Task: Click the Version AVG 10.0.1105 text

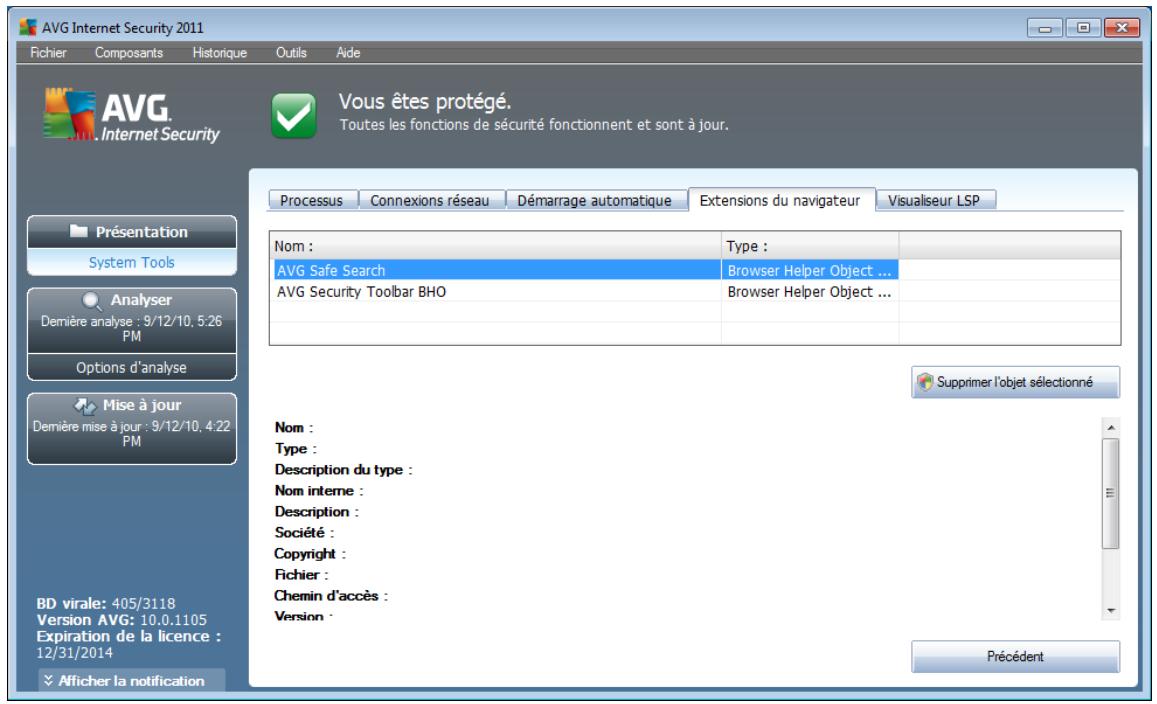Action: point(122,620)
